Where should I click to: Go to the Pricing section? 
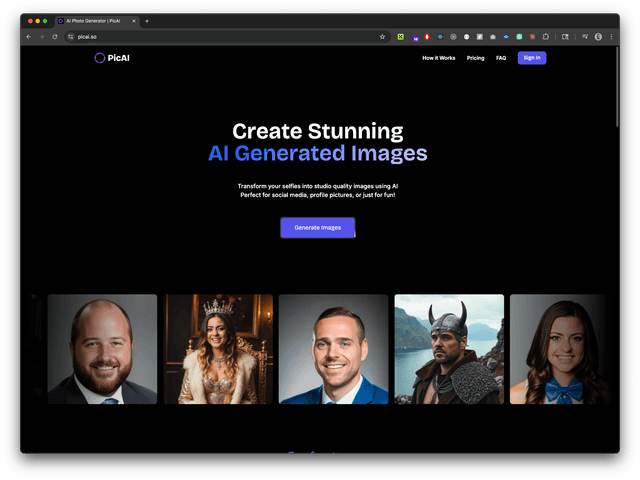coord(475,58)
